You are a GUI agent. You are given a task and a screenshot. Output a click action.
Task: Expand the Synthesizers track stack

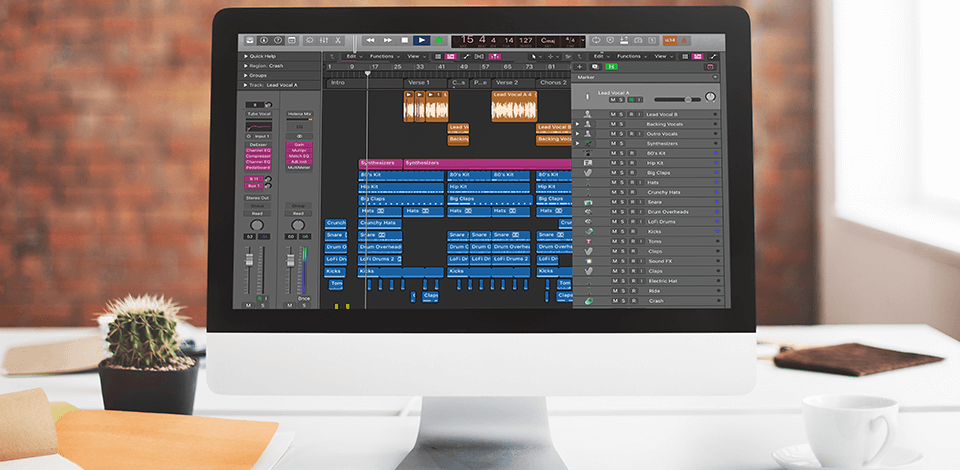pyautogui.click(x=577, y=143)
